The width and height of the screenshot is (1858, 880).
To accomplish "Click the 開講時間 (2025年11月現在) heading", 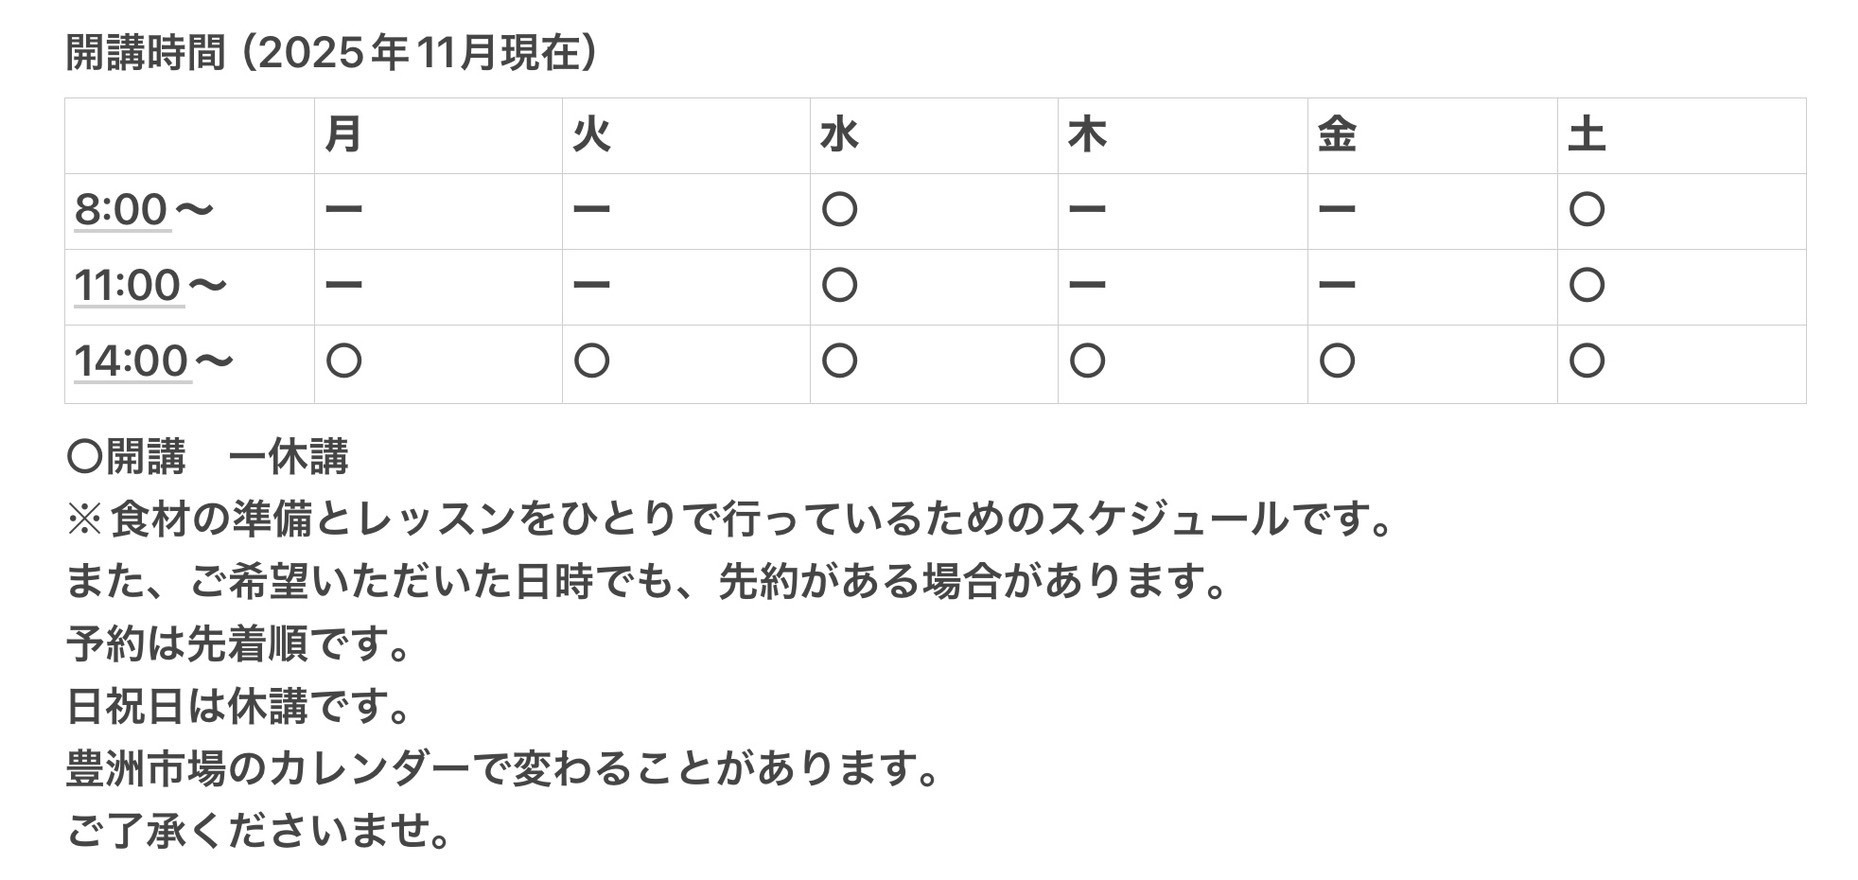I will click(x=332, y=53).
